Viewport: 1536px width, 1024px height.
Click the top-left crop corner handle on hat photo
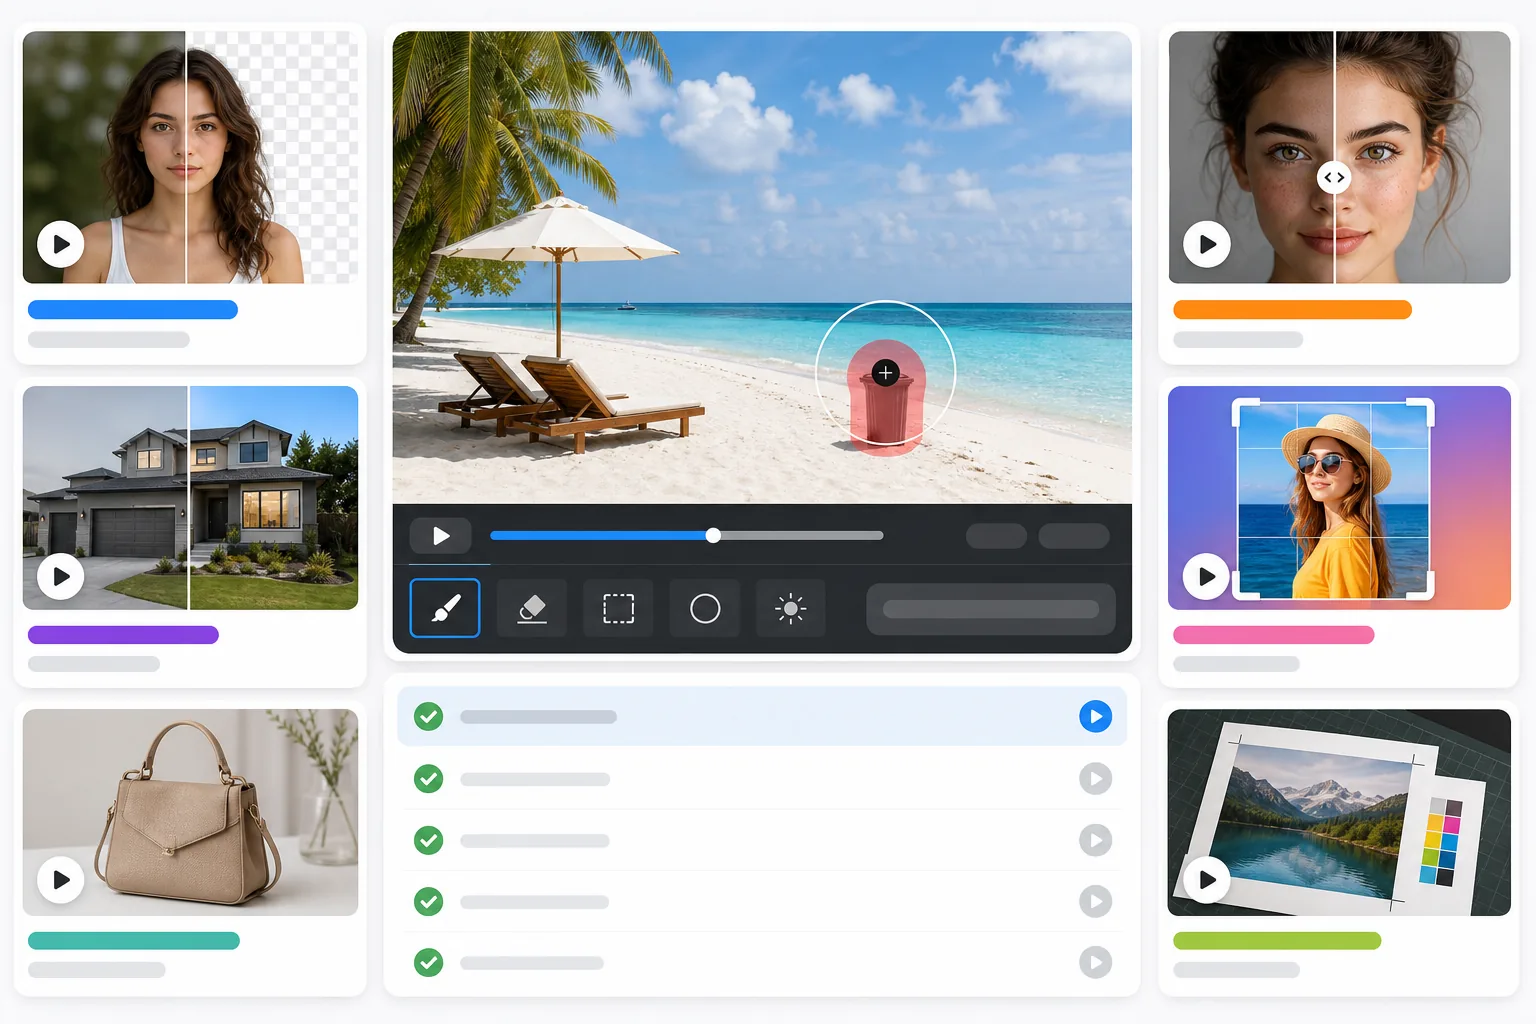[x=1245, y=410]
